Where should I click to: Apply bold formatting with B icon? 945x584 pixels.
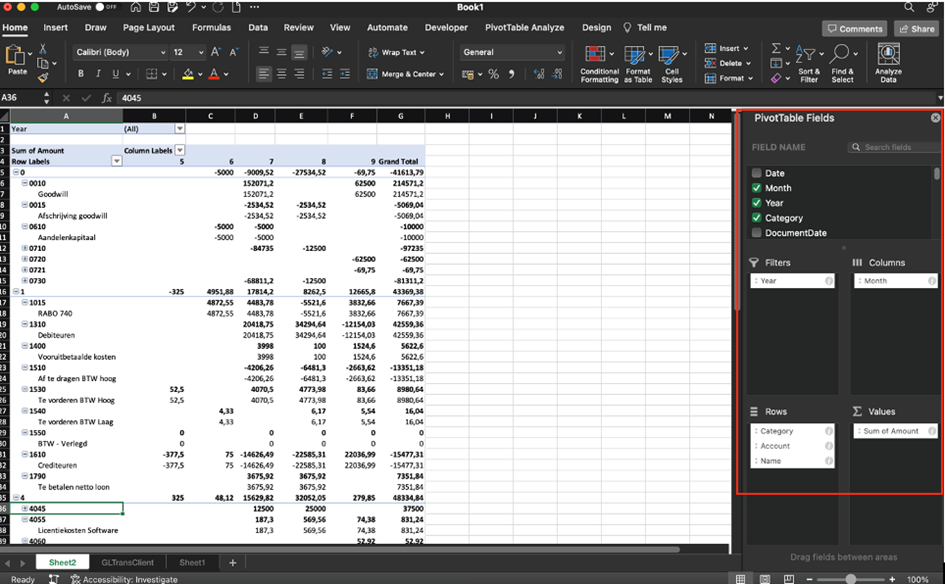(80, 74)
